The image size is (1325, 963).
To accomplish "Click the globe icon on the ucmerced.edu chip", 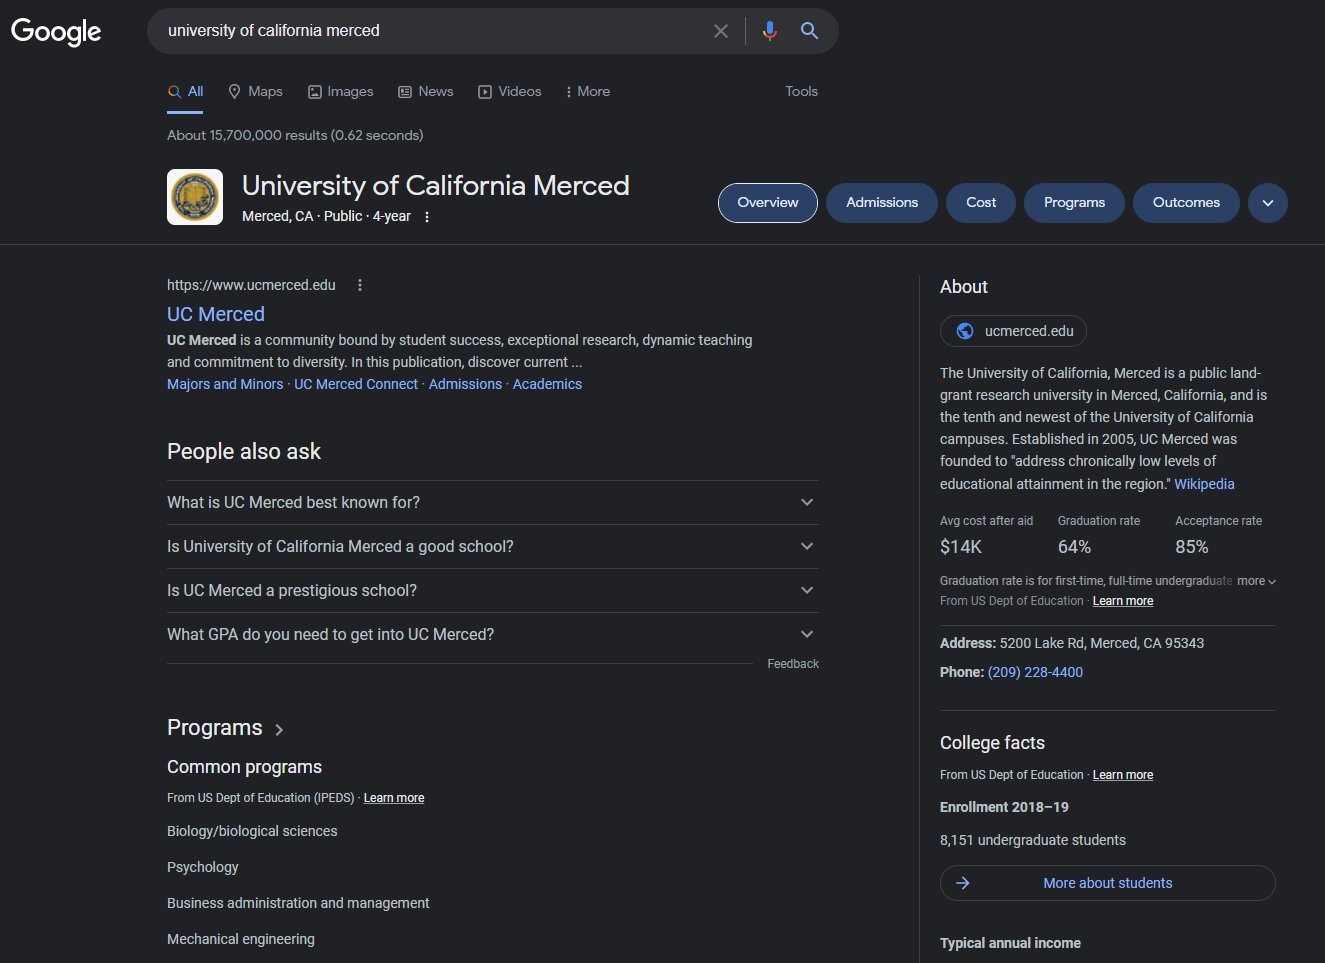I will pos(965,331).
